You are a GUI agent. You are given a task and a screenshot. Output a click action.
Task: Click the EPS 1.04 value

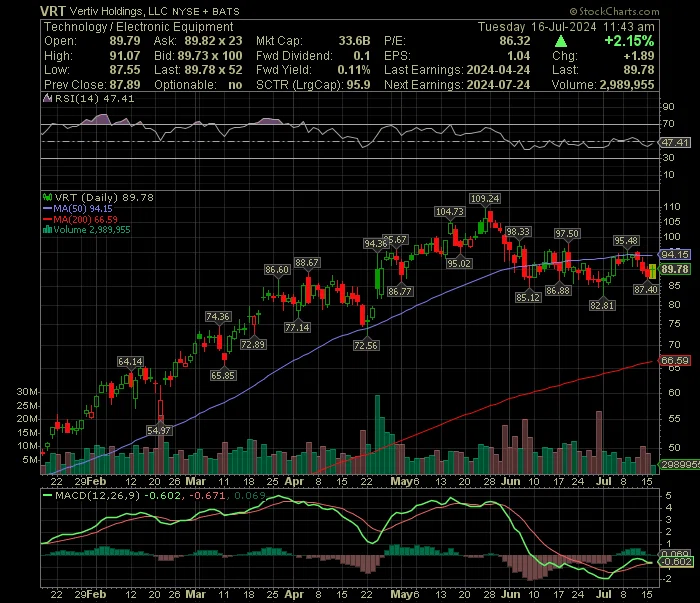(519, 56)
